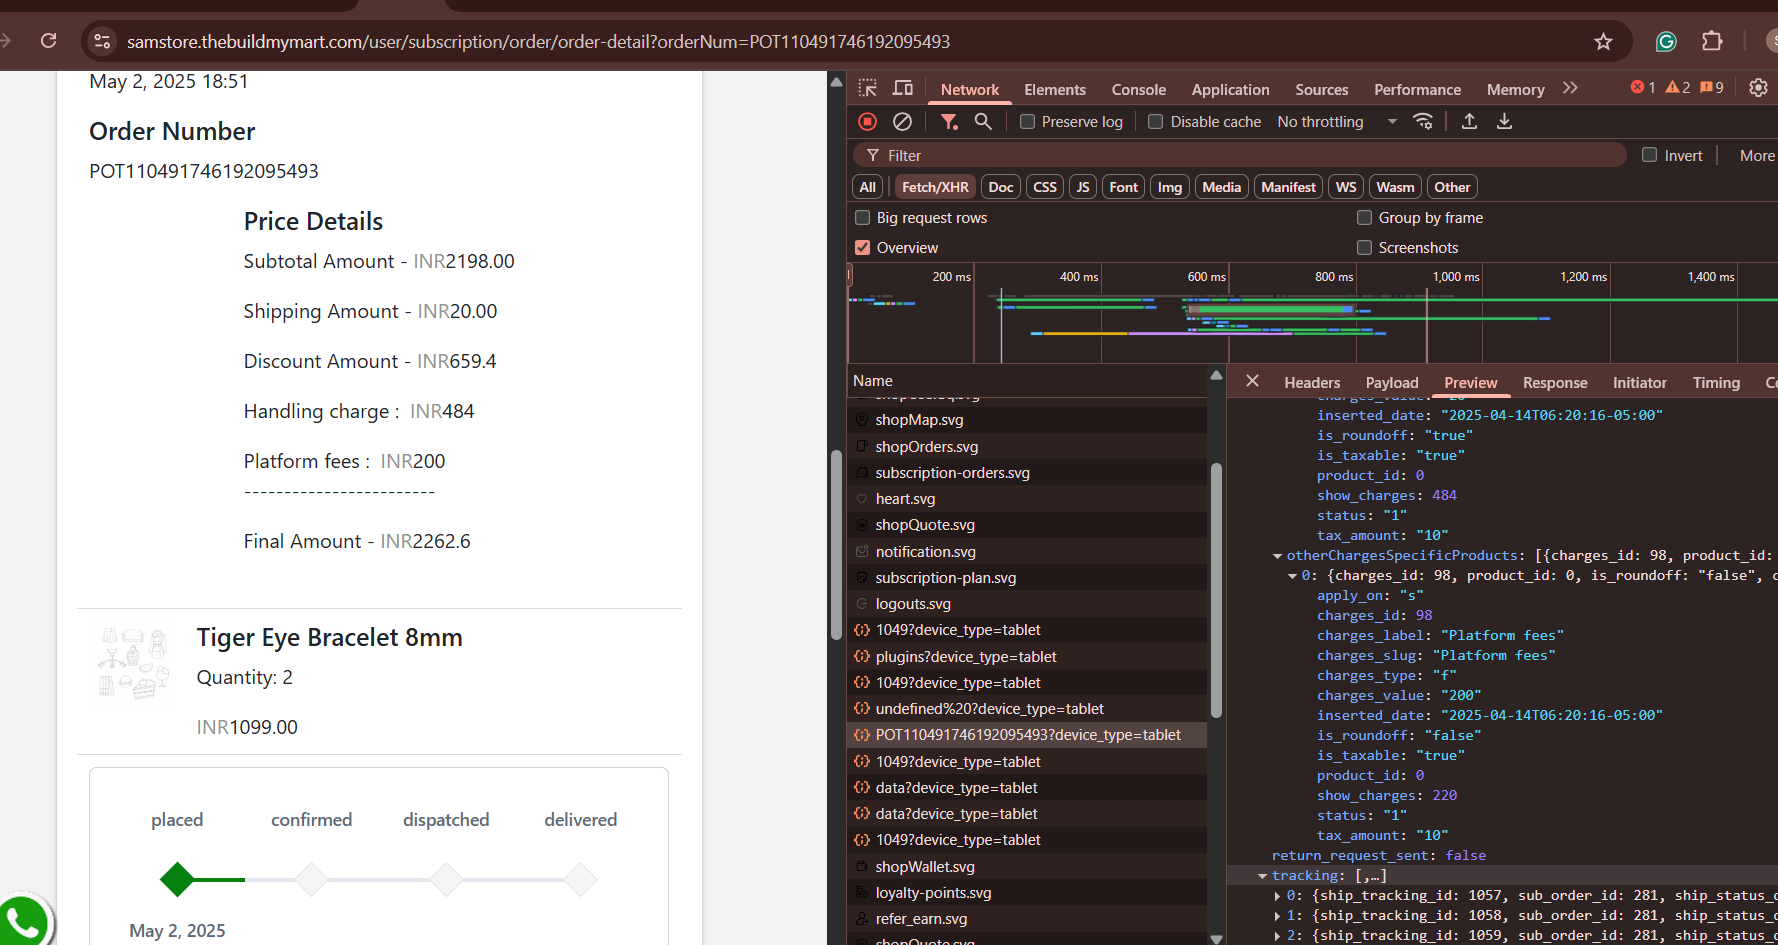The width and height of the screenshot is (1778, 945).
Task: Filter requests by Img type
Action: tap(1169, 187)
